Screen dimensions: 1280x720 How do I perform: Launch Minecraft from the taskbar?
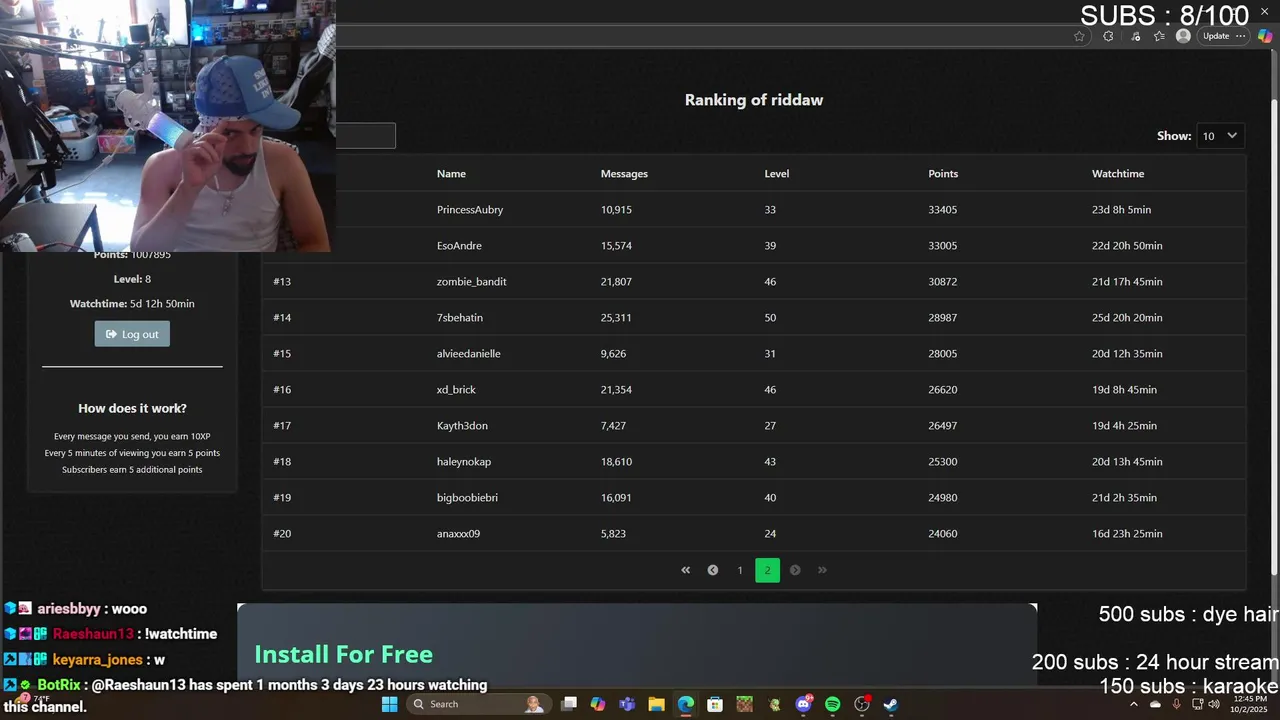(x=744, y=704)
